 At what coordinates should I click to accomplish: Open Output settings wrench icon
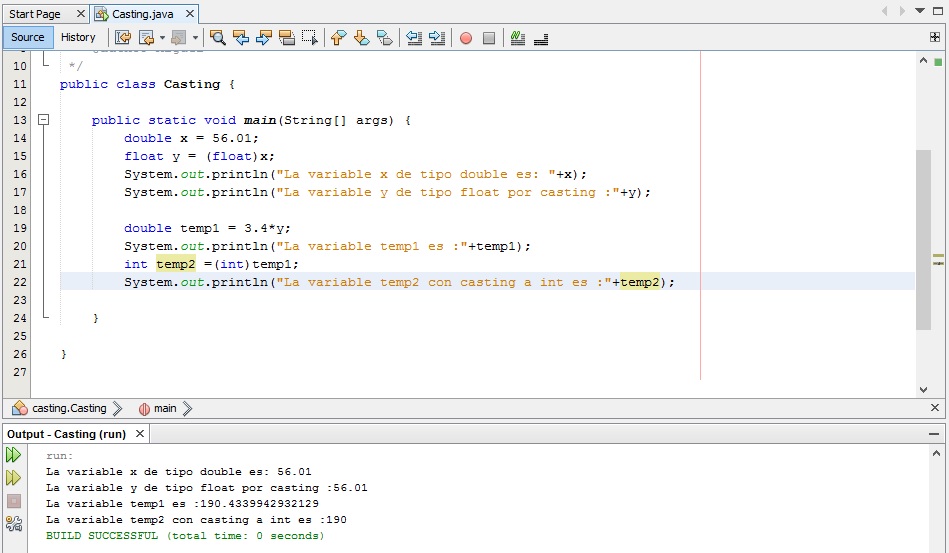click(x=14, y=523)
